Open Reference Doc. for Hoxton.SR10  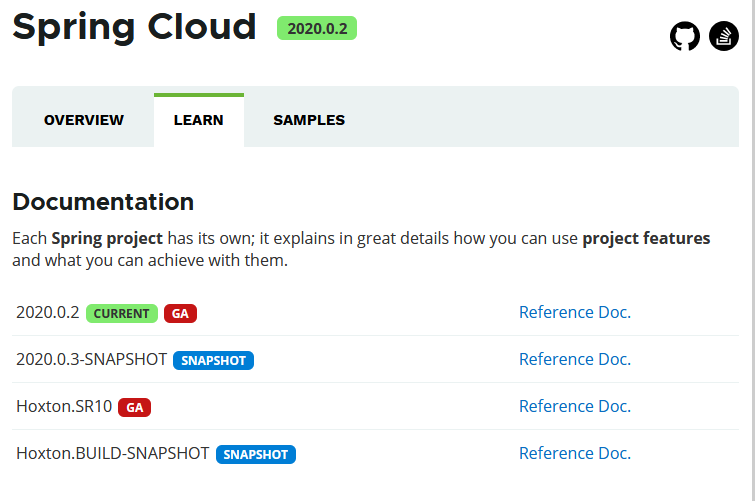(x=575, y=406)
